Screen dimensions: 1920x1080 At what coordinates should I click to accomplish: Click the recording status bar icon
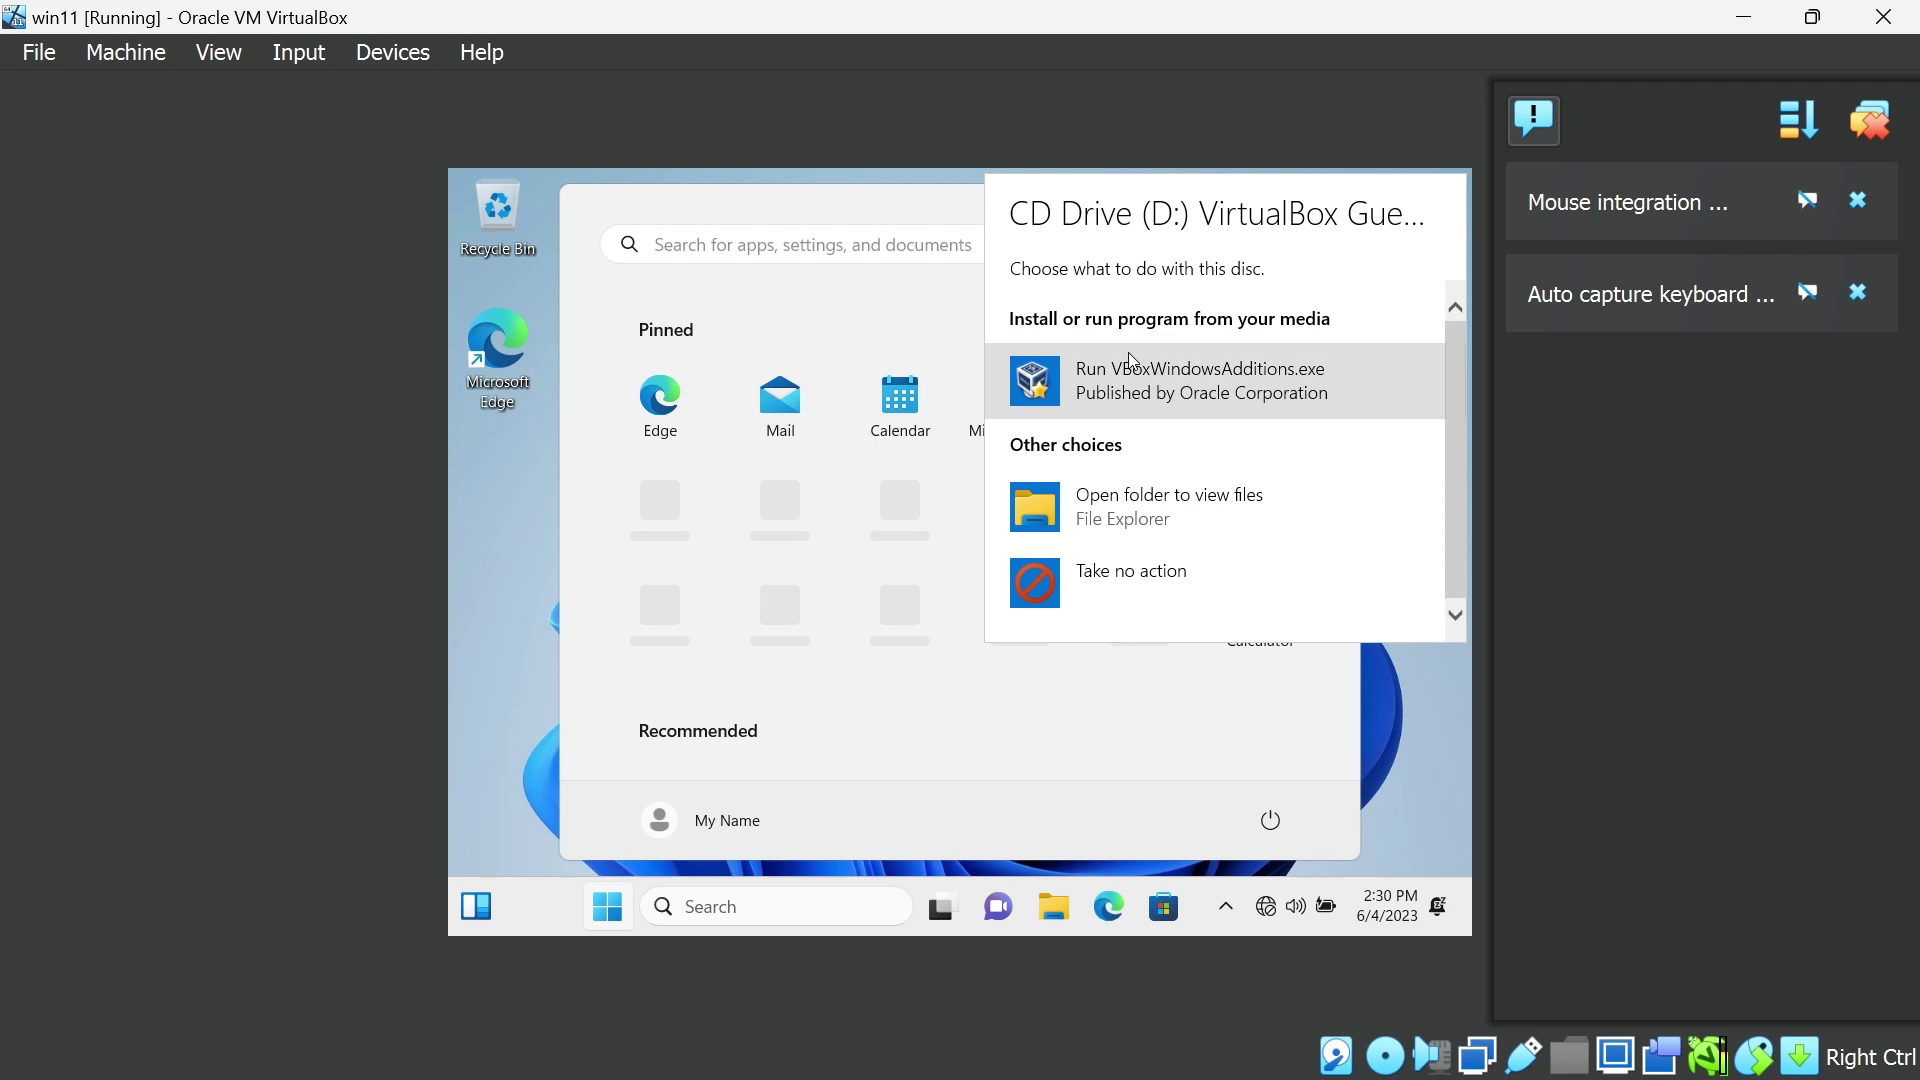[1661, 1056]
